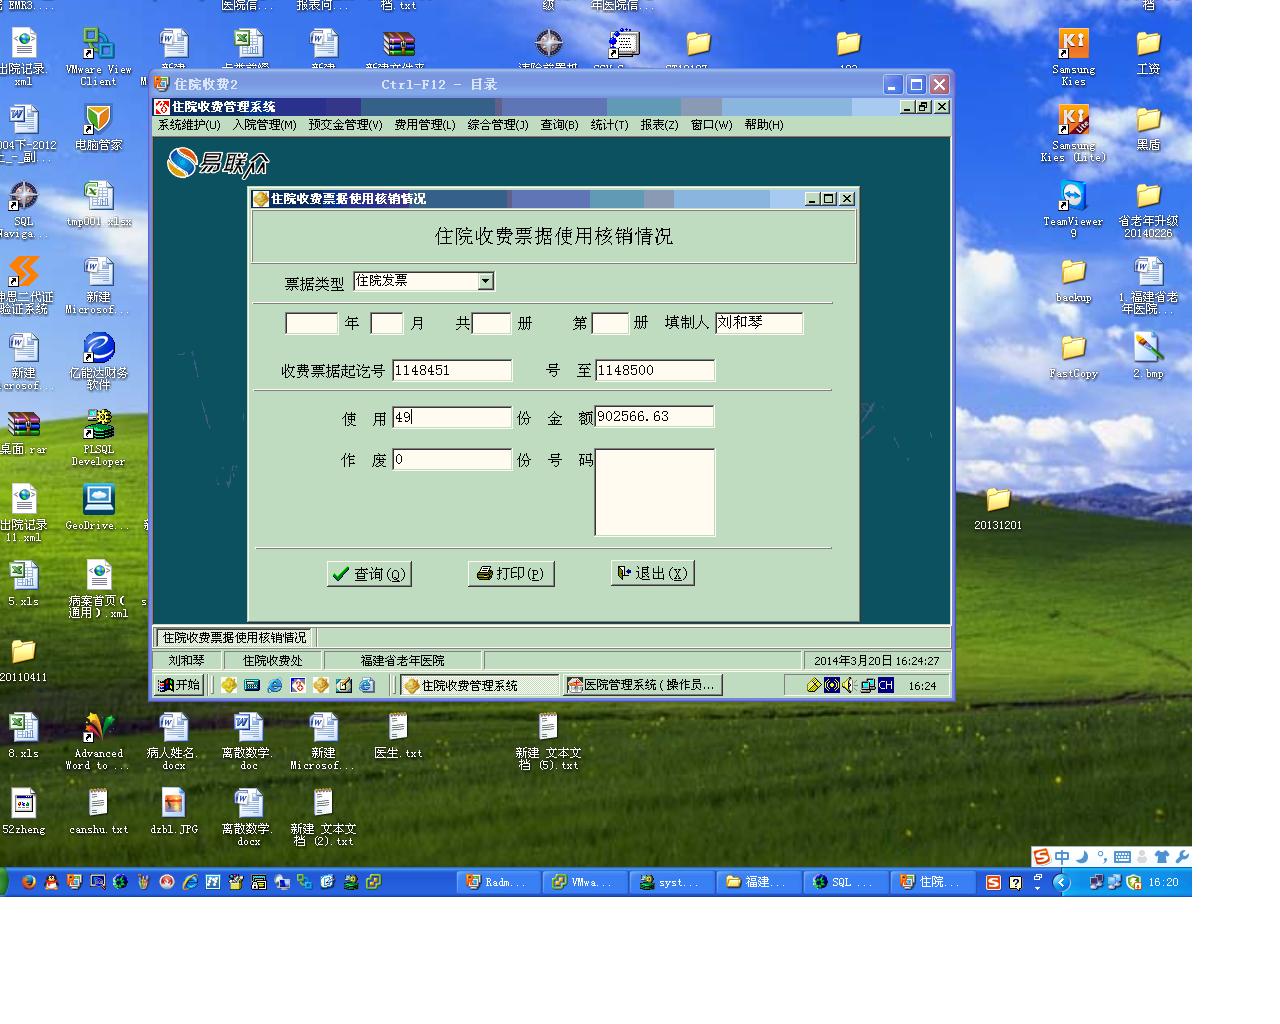Open the 报表(Z) menu
Screen dimensions: 1280x1024
click(659, 125)
